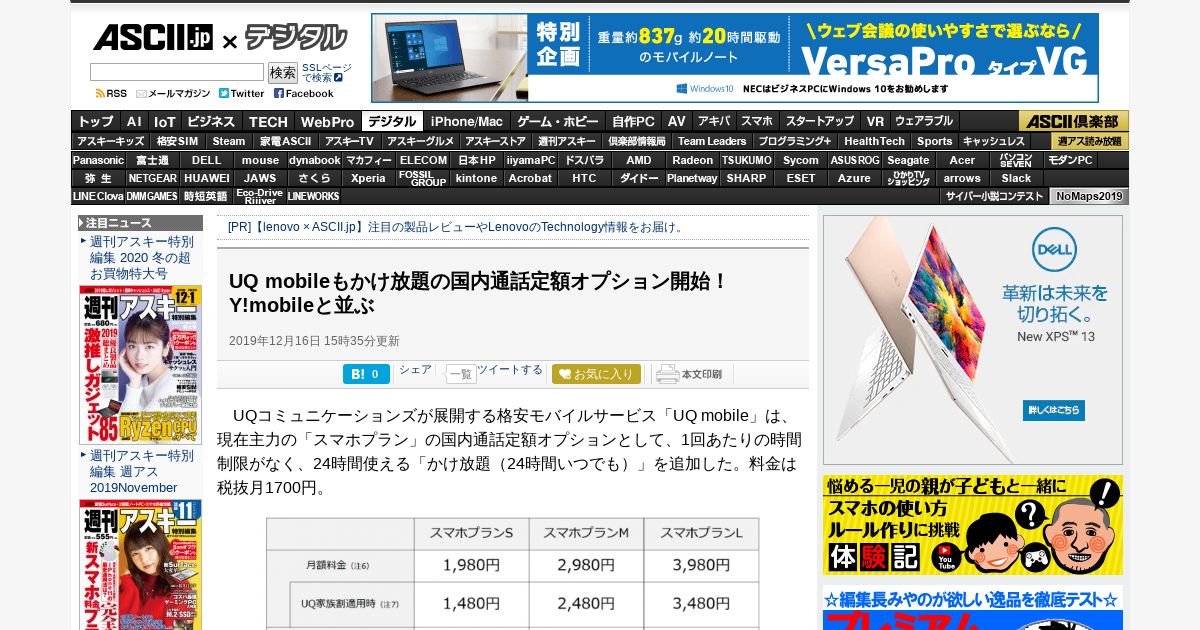Open the アキバ navigation tab

coord(714,121)
